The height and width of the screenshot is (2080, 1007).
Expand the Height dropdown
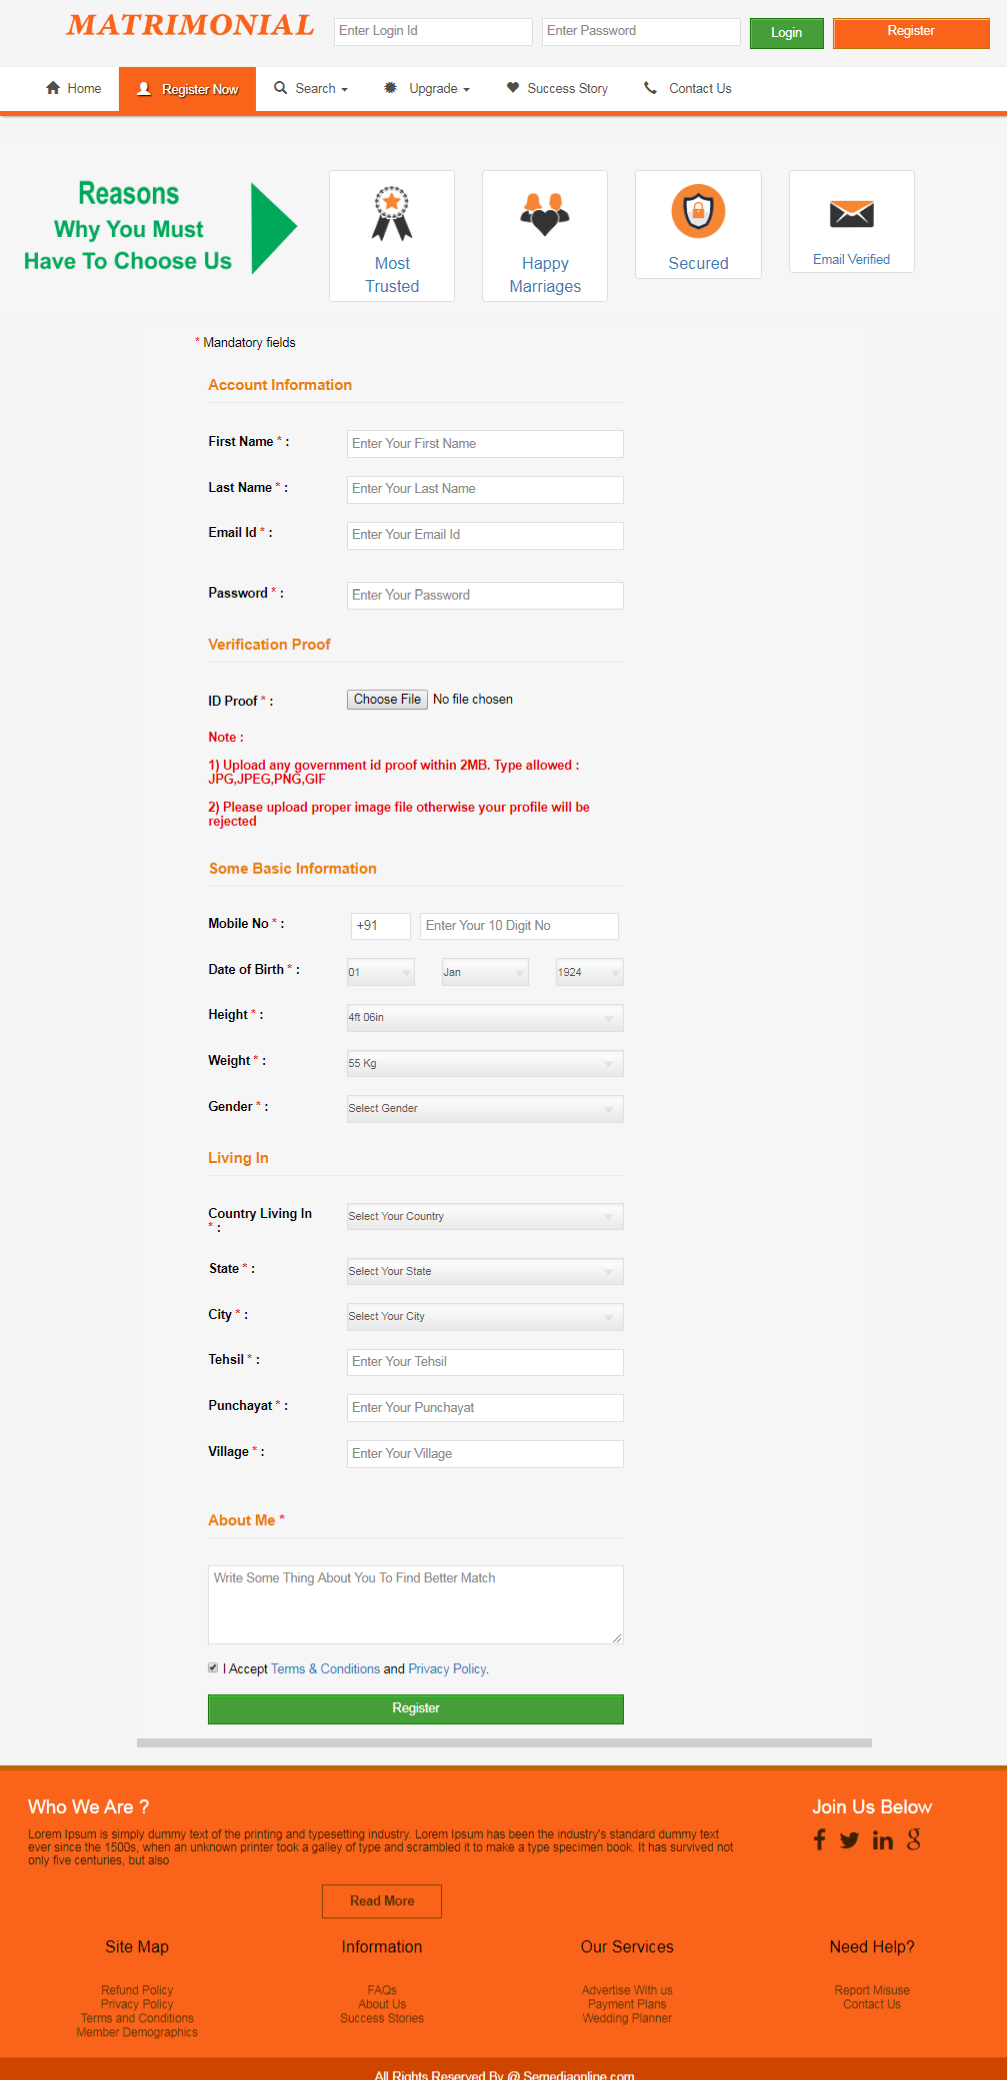click(x=485, y=1018)
